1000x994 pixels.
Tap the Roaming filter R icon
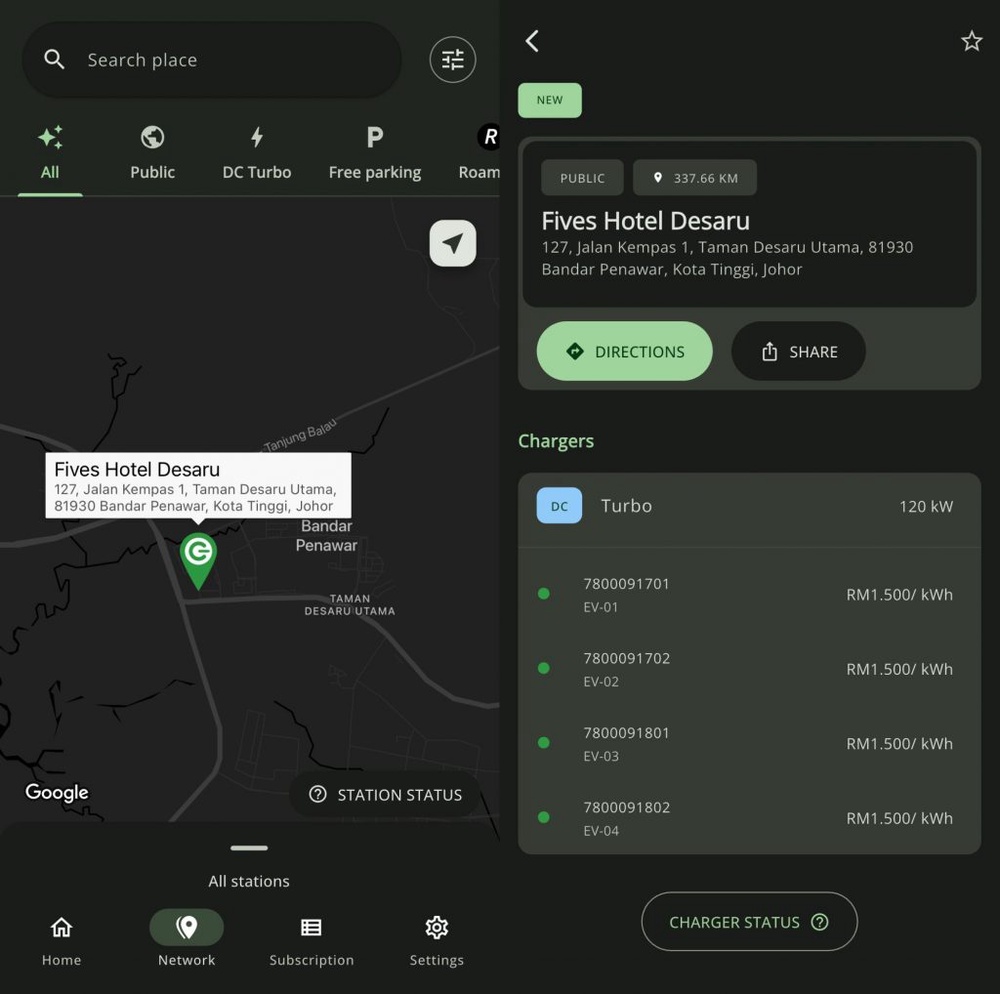pyautogui.click(x=489, y=136)
